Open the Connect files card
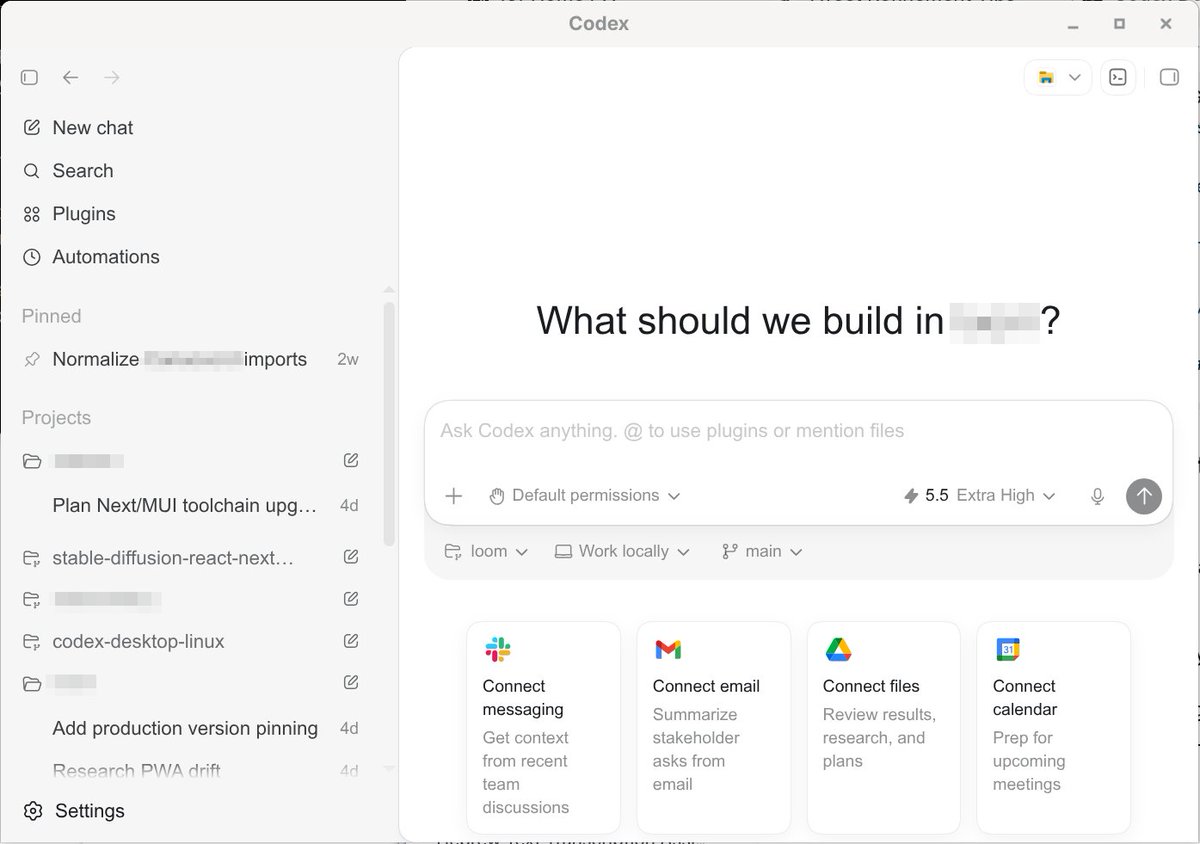The image size is (1200, 844). 883,728
